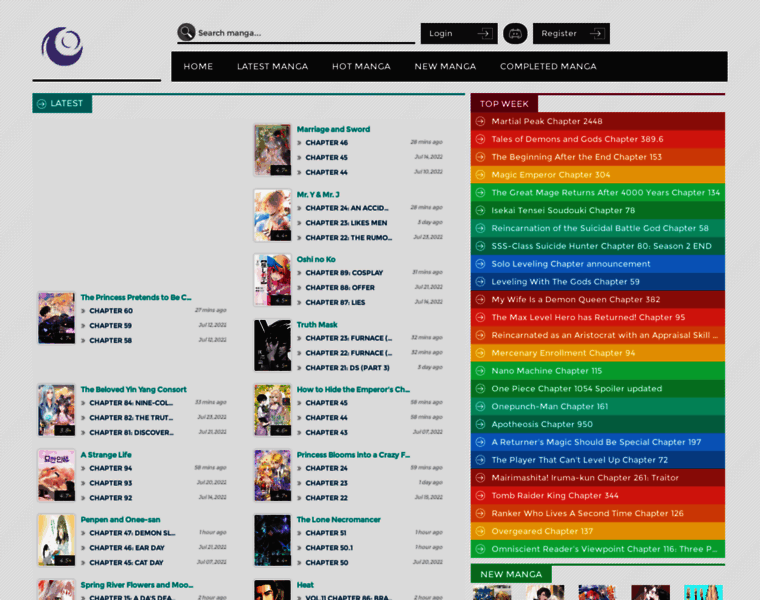Click arrow icon beside Tales of Demons and Gods
The image size is (760, 600).
[x=480, y=139]
